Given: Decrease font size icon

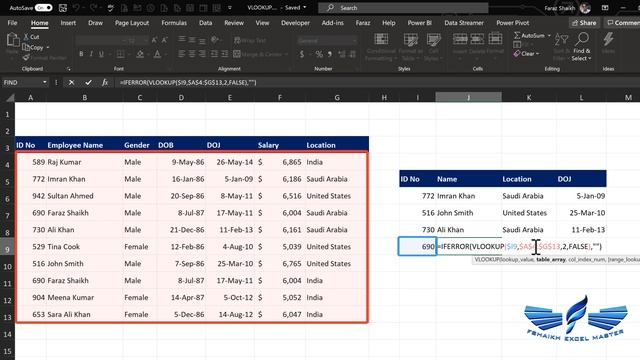Looking at the screenshot, I should (164, 40).
